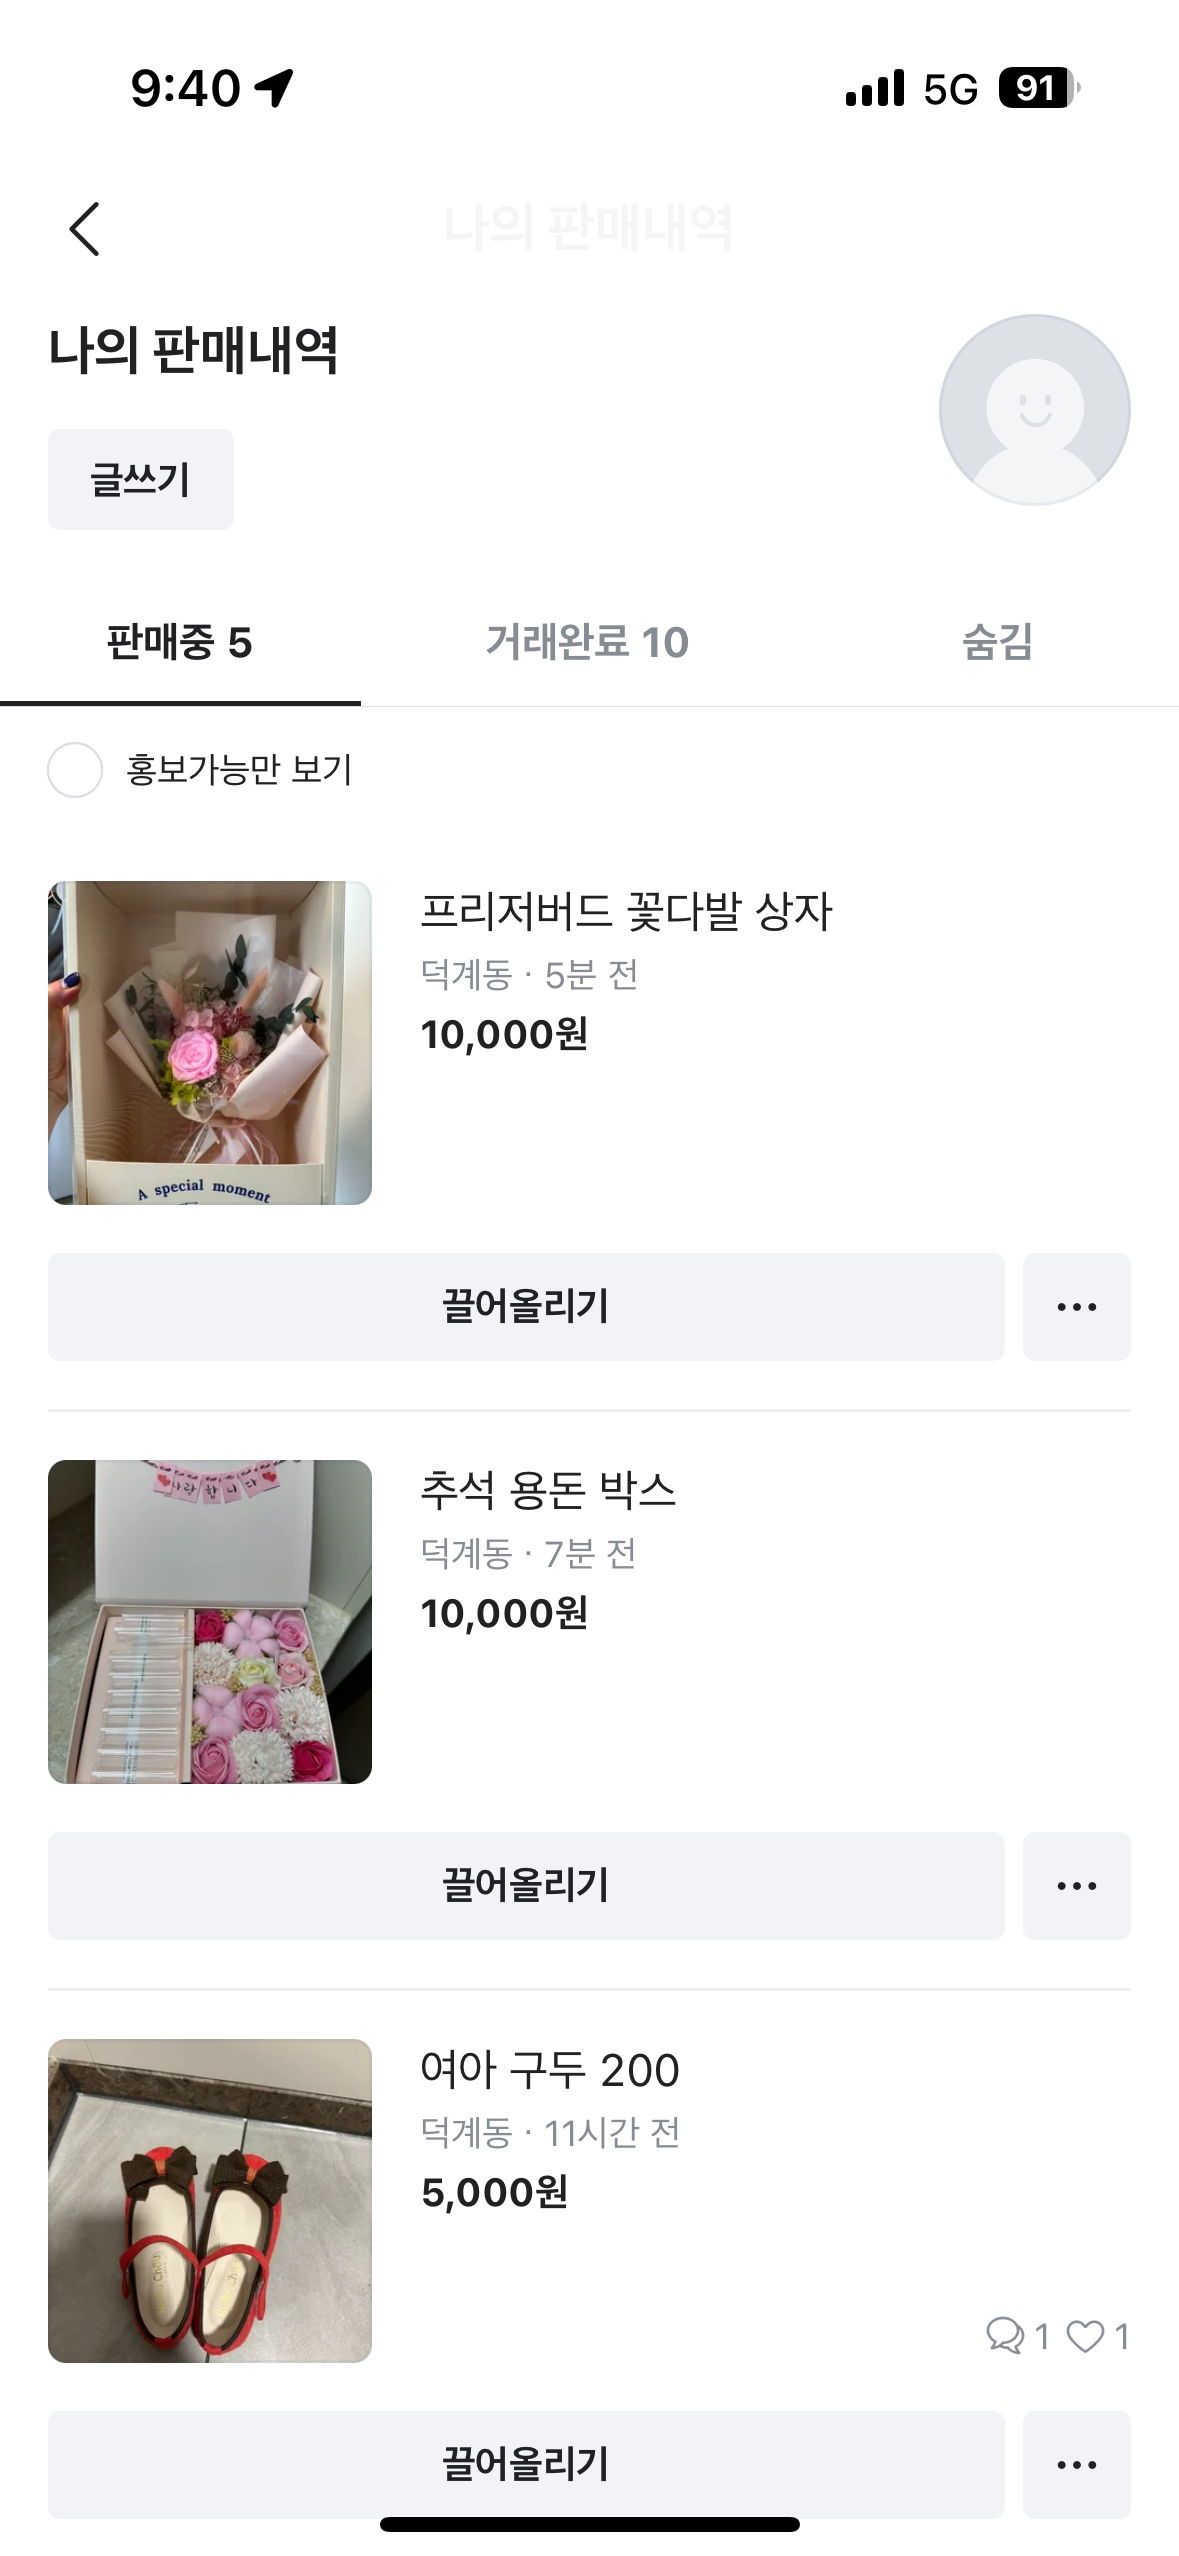Tap the battery indicator in status bar

1038,88
